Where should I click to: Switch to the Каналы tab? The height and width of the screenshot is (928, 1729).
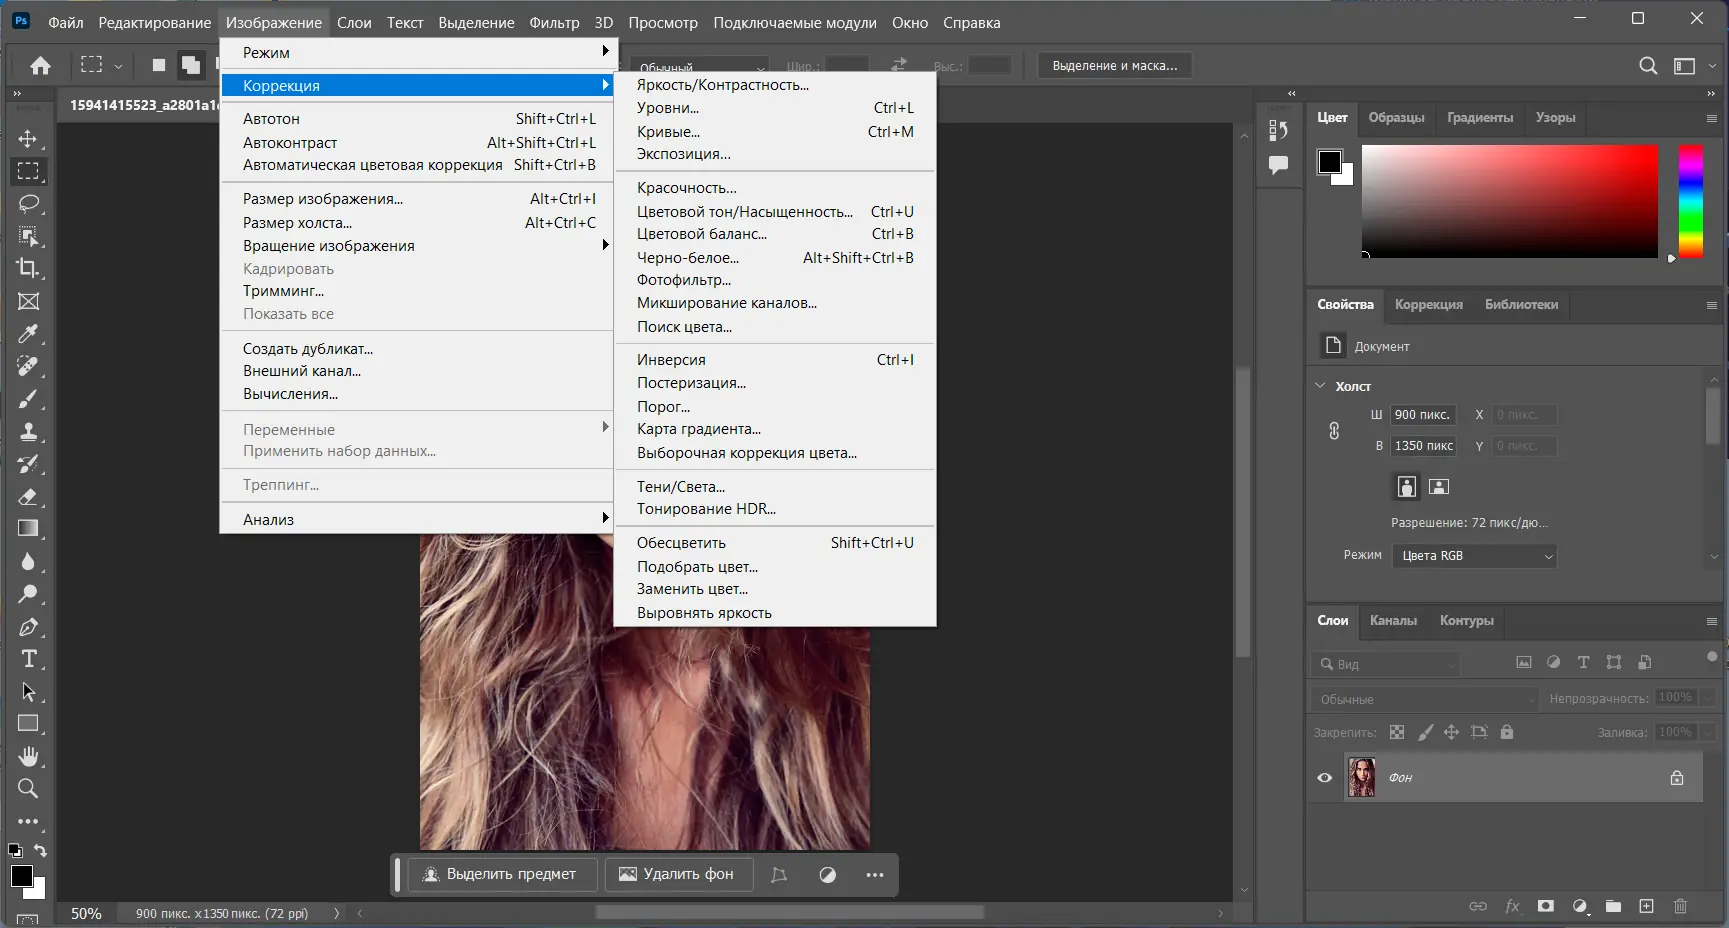(x=1393, y=621)
